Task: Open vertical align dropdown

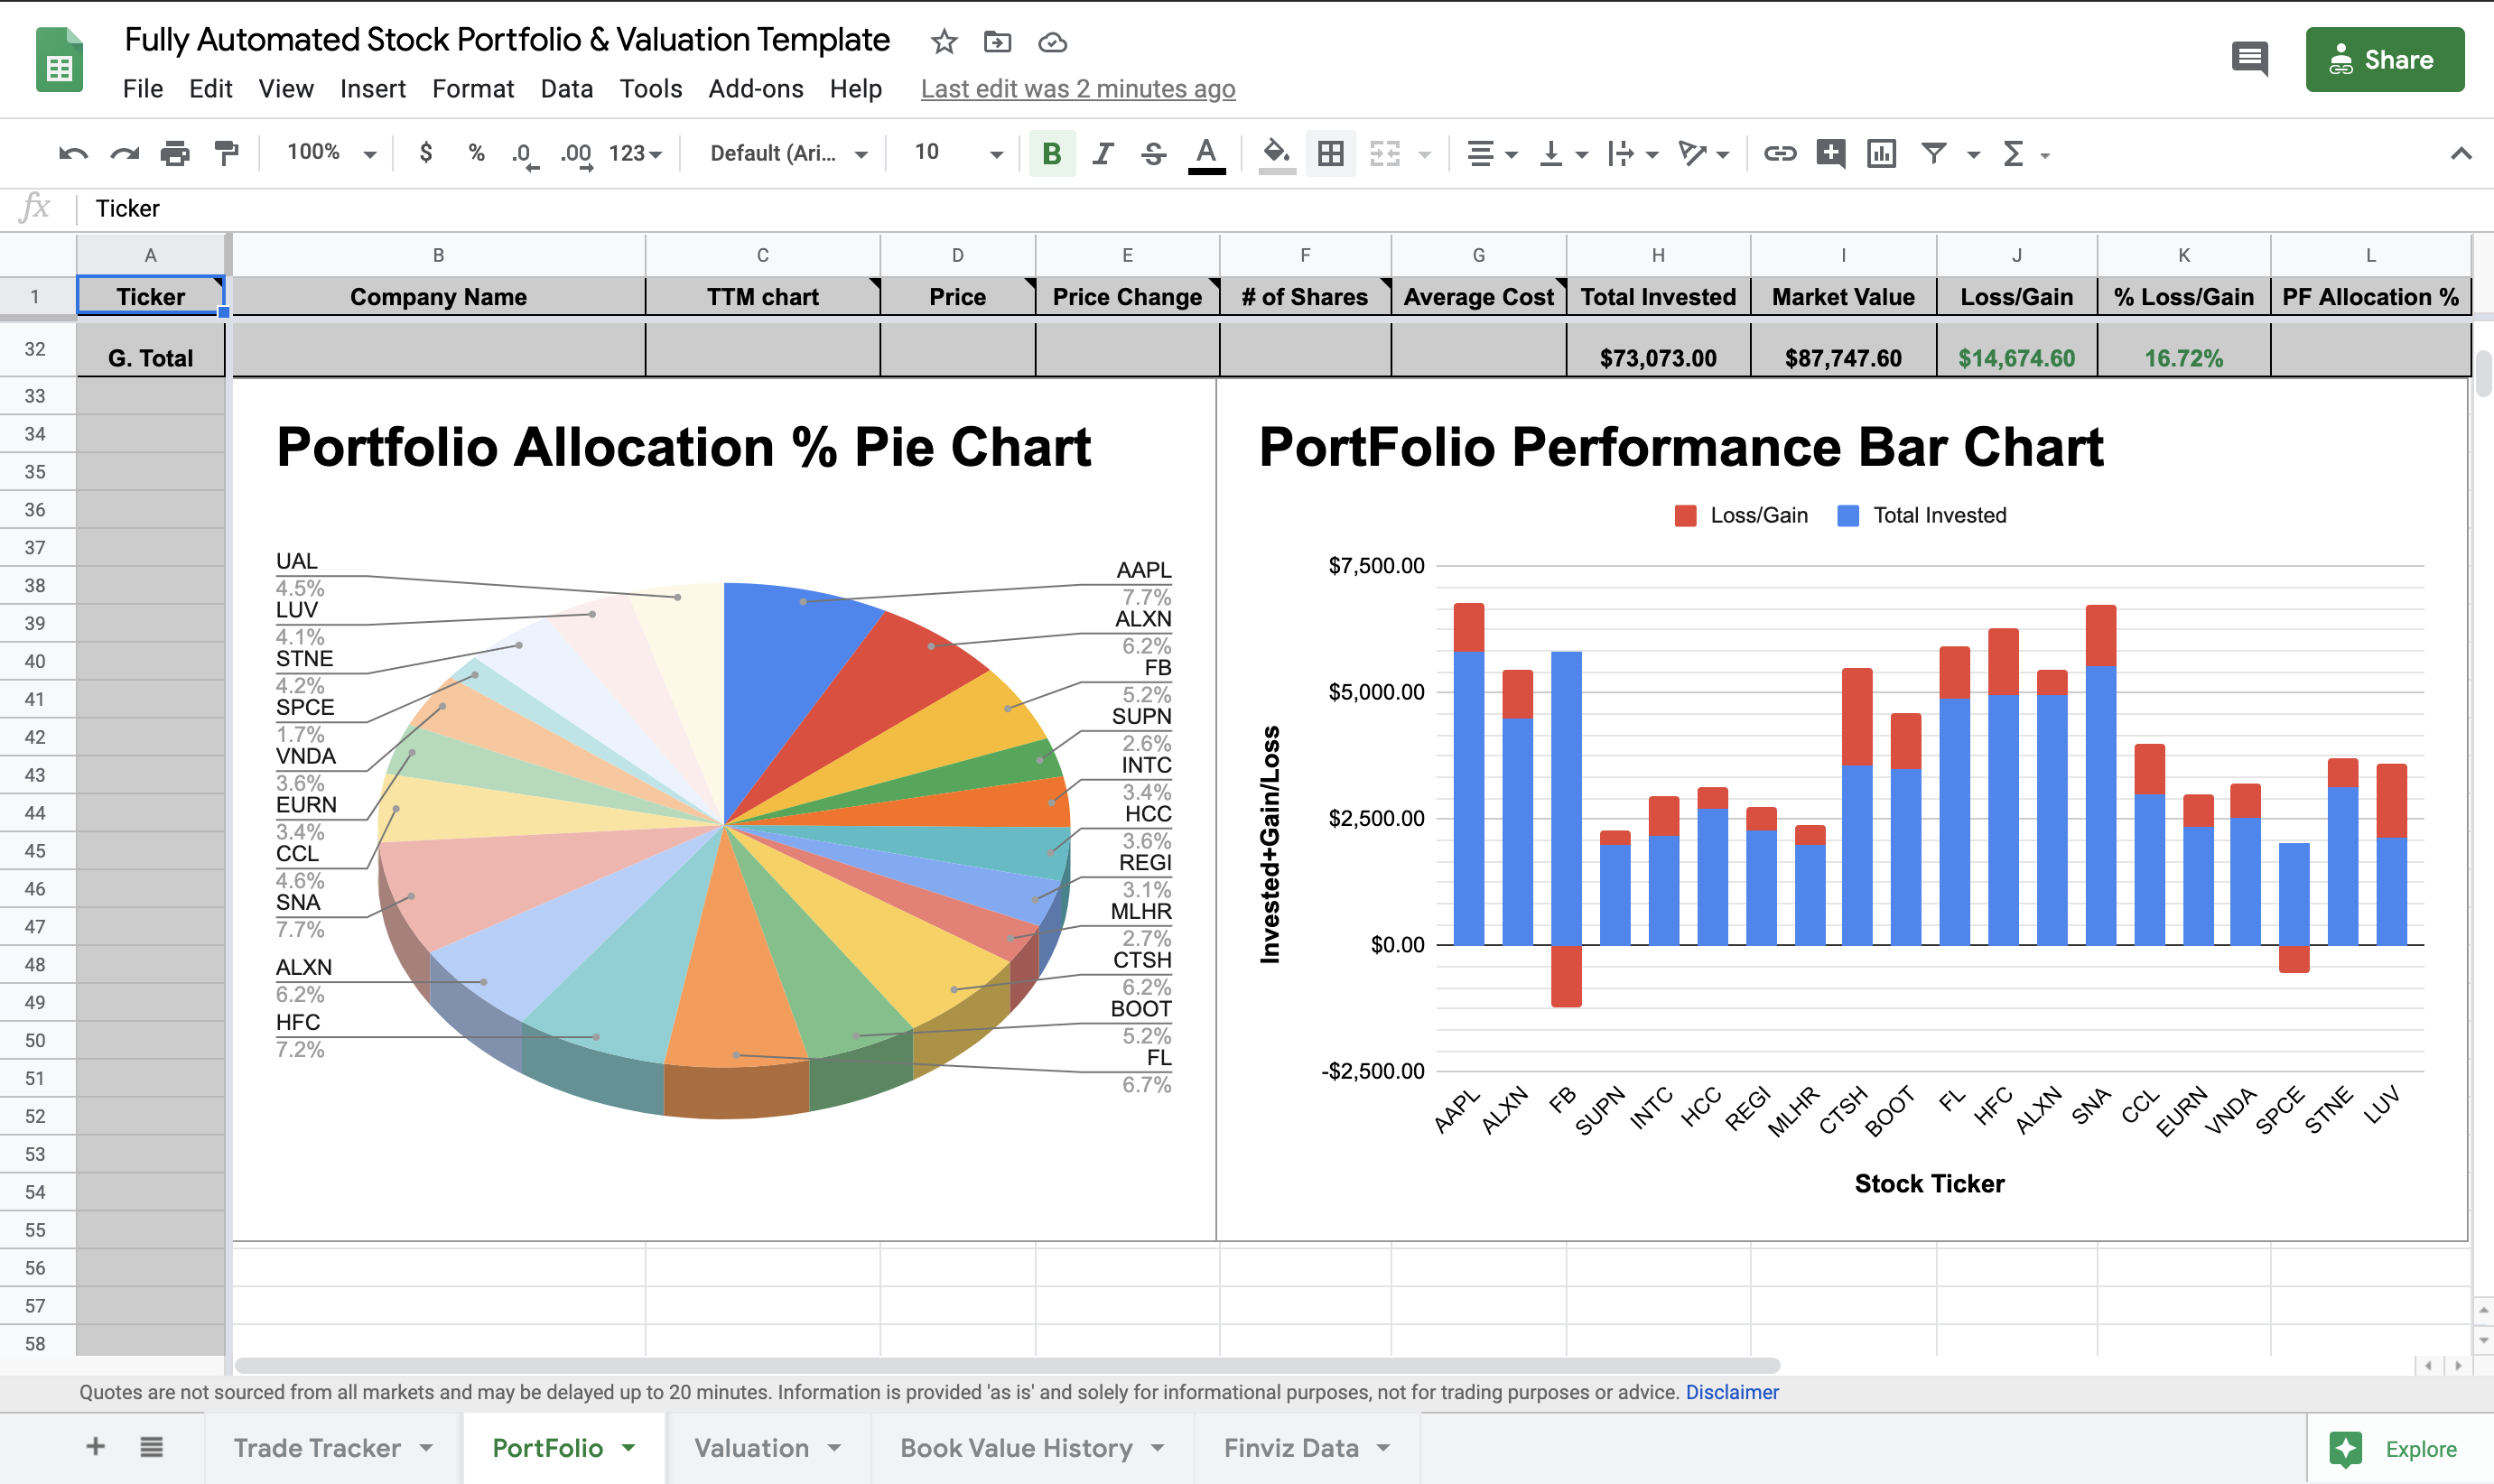Action: click(x=1563, y=153)
